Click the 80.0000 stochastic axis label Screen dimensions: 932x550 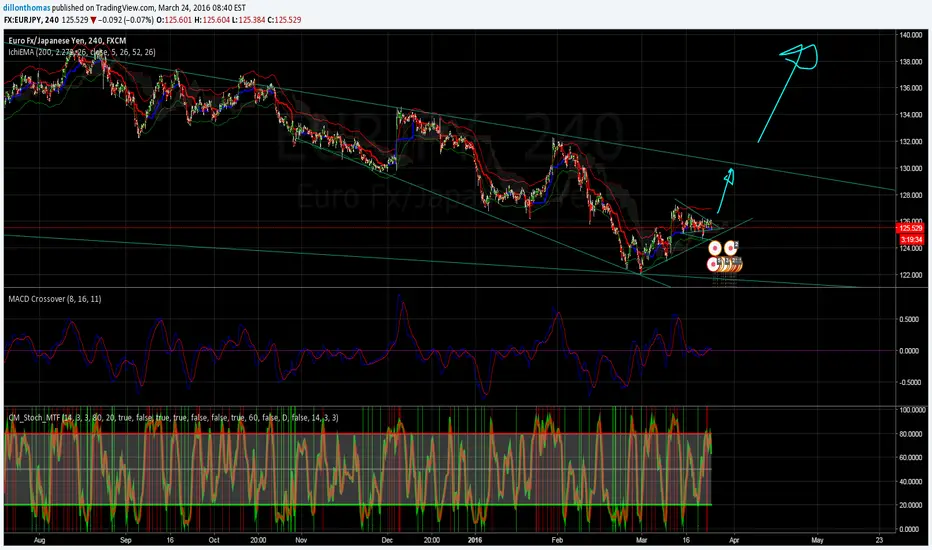pyautogui.click(x=911, y=434)
